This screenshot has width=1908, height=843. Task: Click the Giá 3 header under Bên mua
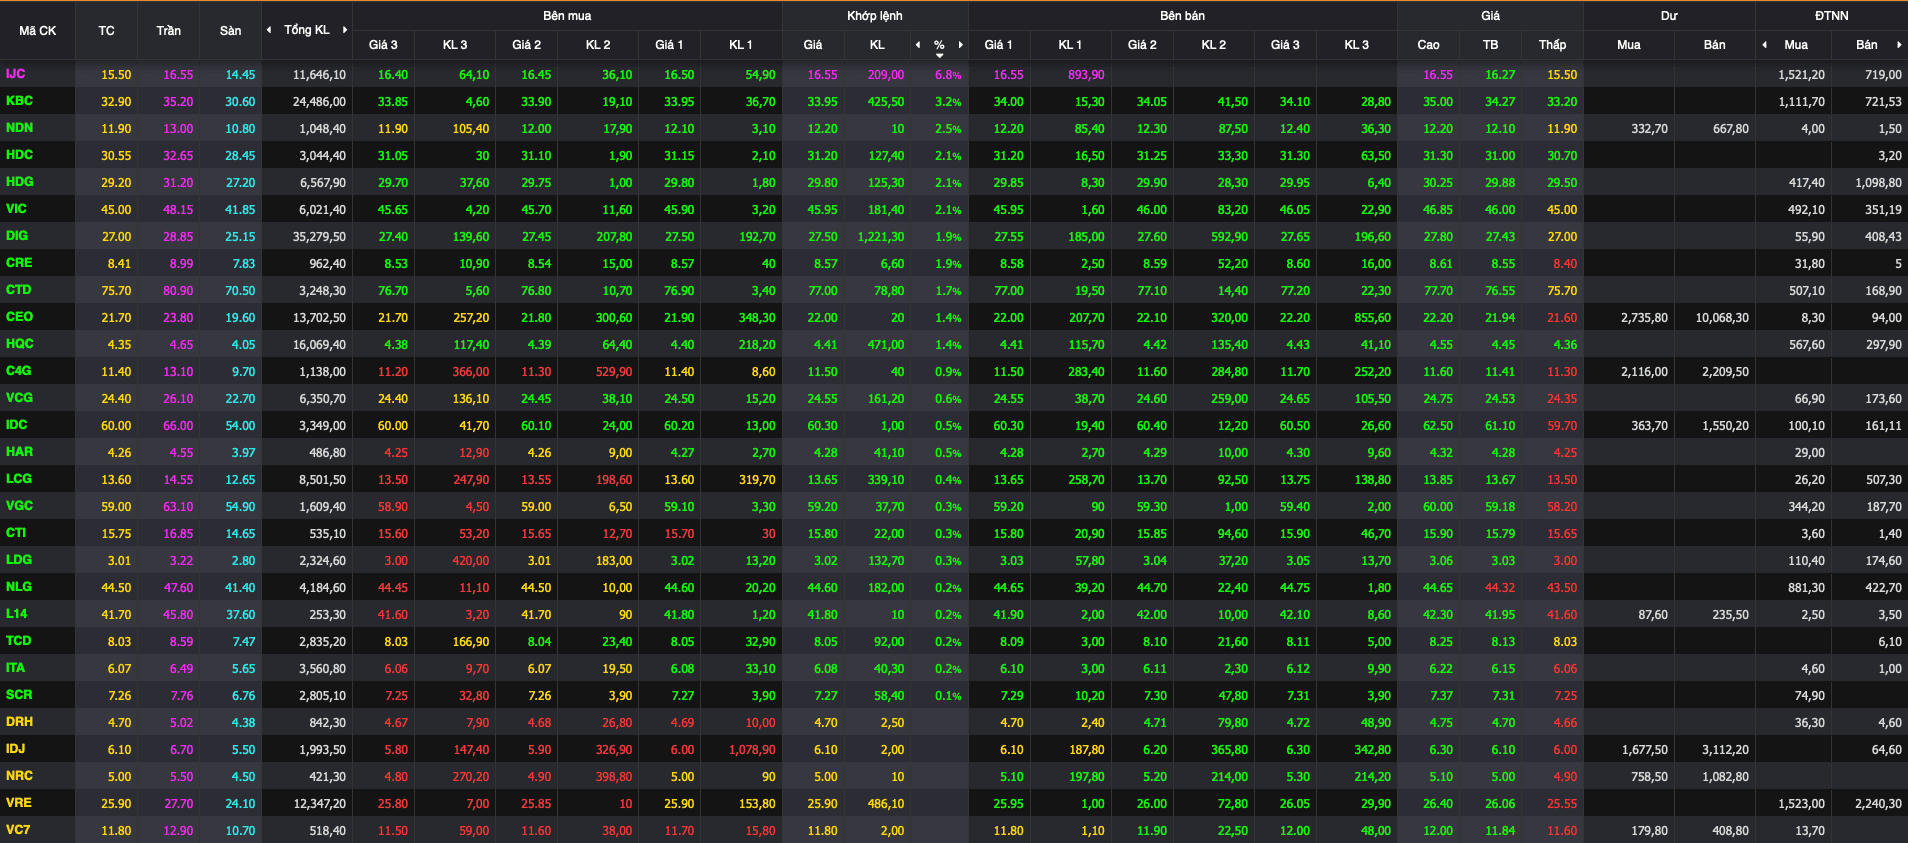tap(383, 45)
